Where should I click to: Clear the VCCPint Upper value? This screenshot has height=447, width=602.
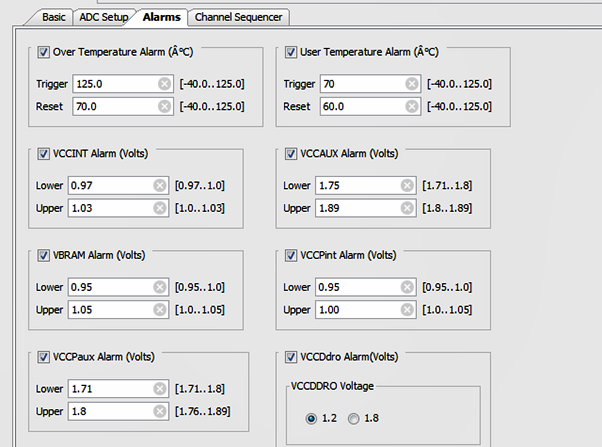[x=407, y=310]
